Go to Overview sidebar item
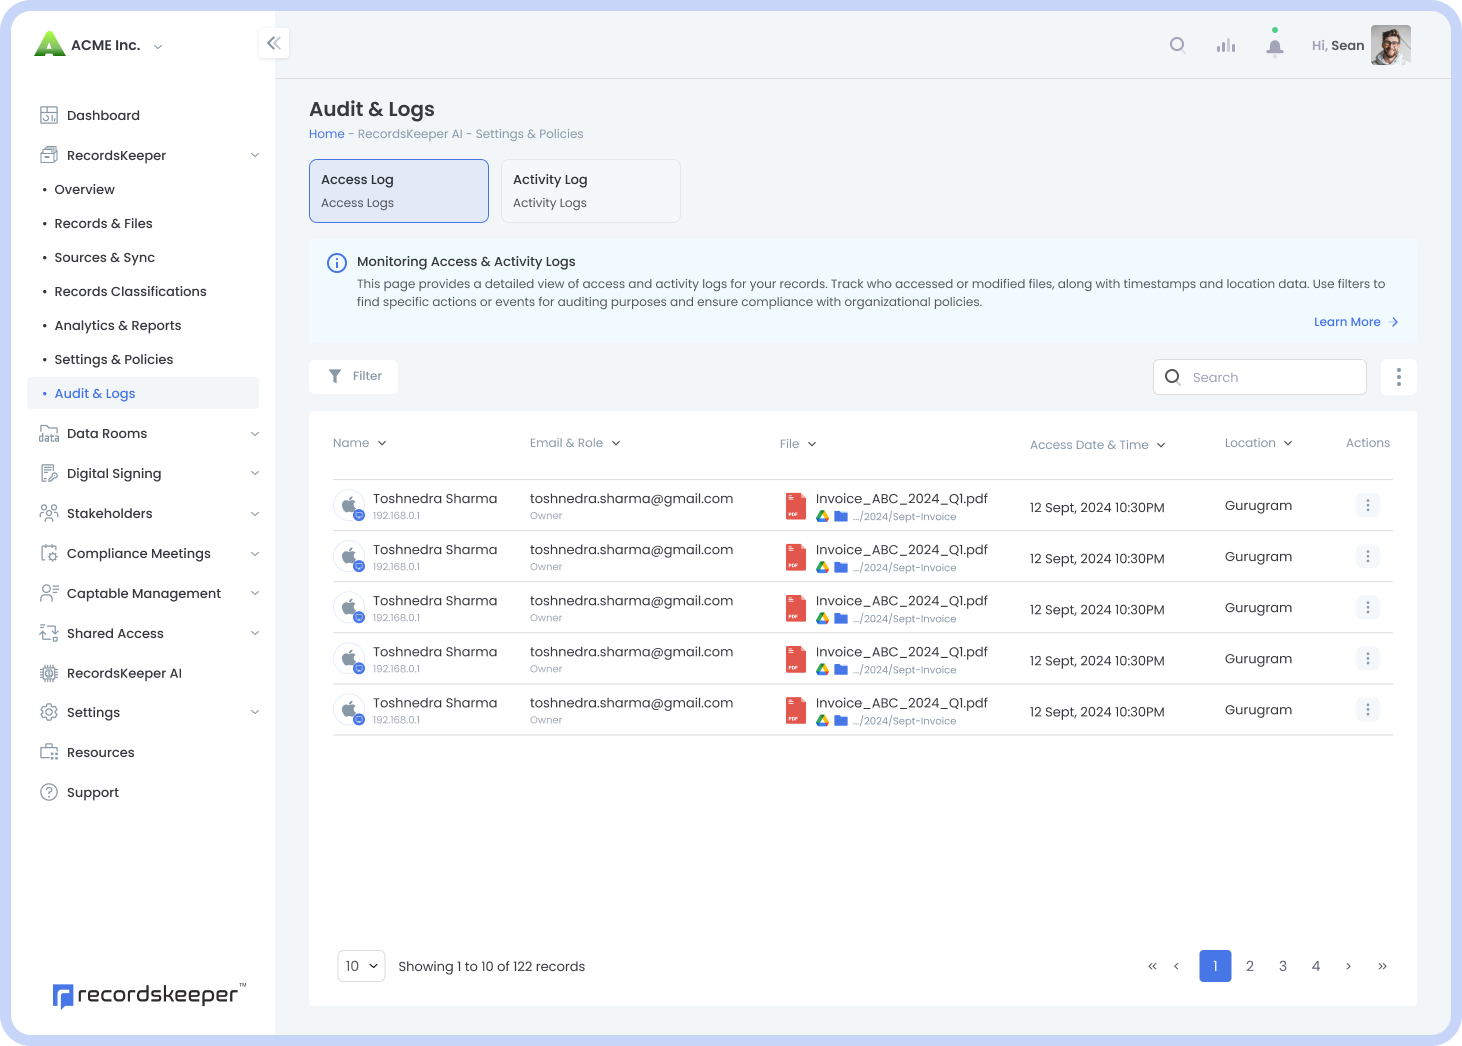This screenshot has width=1462, height=1046. pyautogui.click(x=84, y=189)
